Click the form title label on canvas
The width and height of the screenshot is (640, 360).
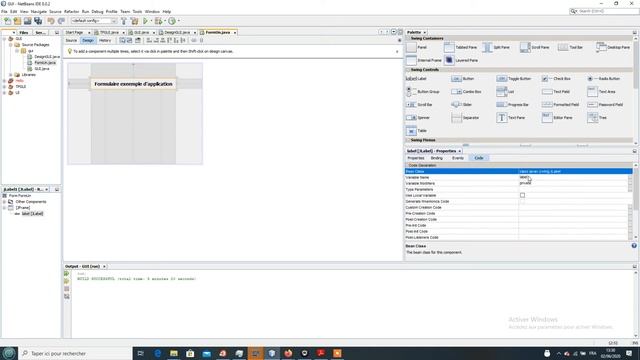pyautogui.click(x=133, y=84)
